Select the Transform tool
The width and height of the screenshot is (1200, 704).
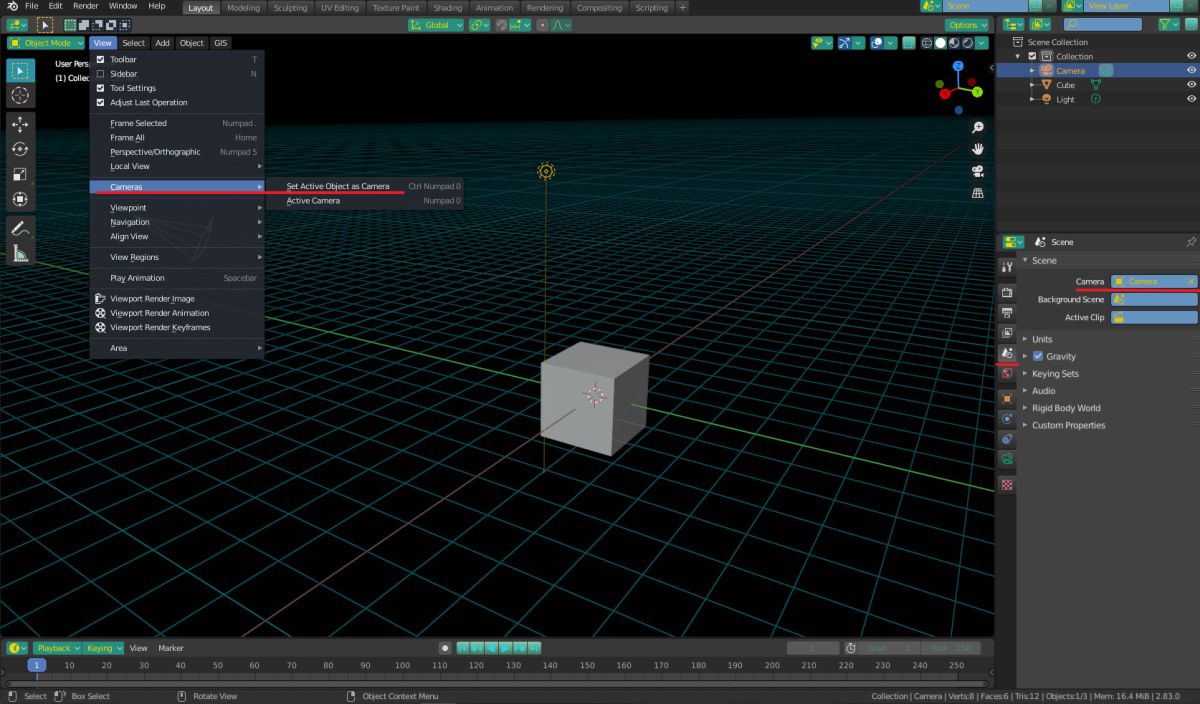coord(20,199)
